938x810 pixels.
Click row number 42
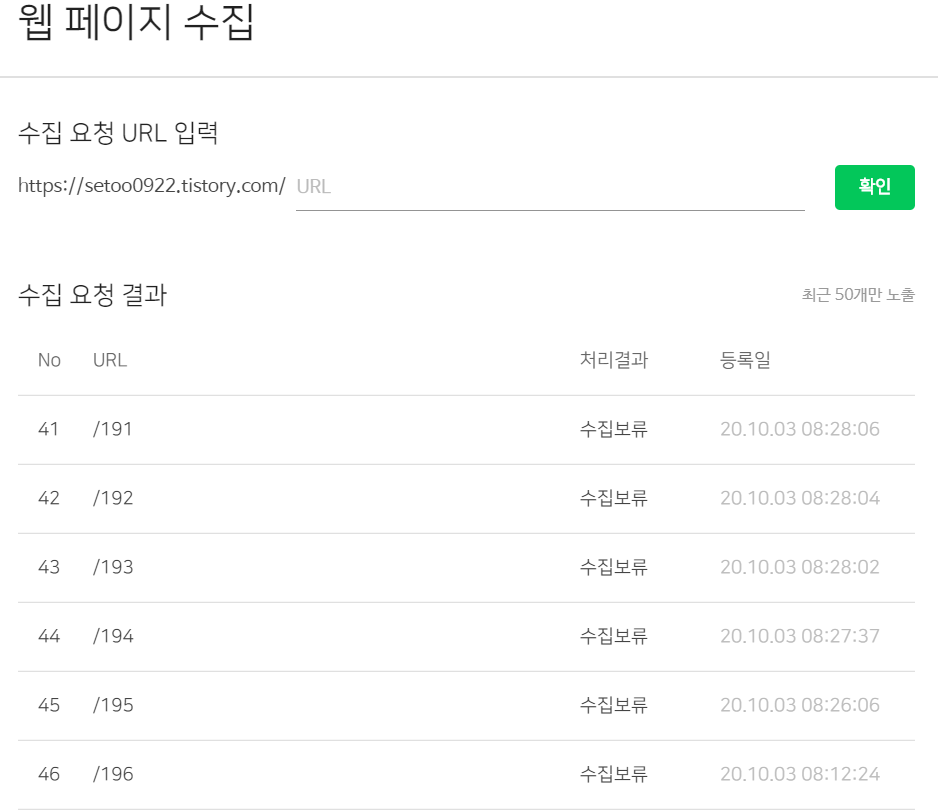[x=48, y=498]
